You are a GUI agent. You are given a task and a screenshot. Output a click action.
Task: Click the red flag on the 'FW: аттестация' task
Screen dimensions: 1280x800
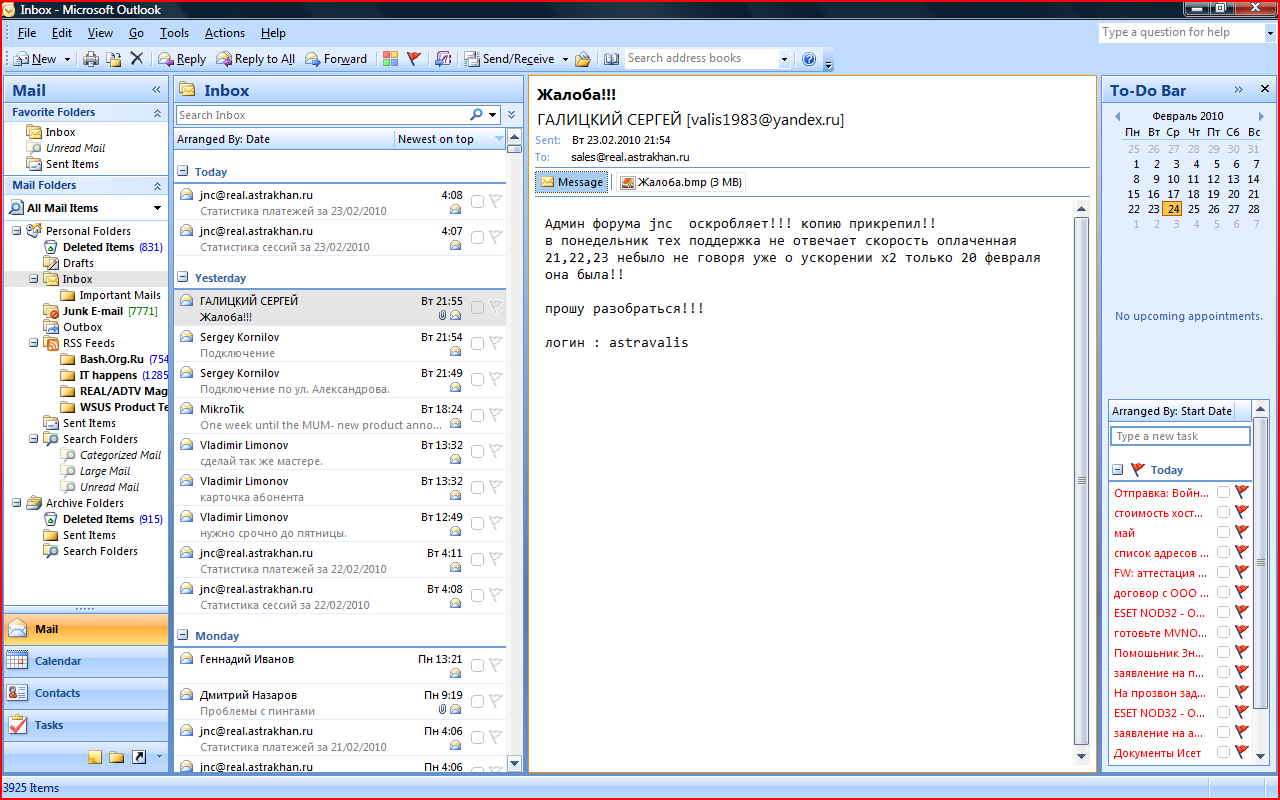point(1242,573)
